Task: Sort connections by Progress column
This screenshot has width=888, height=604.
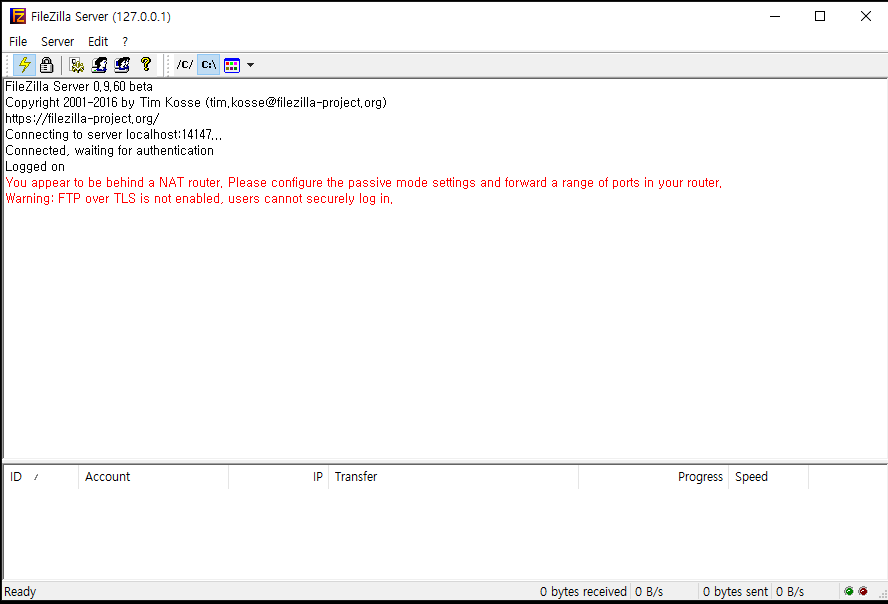Action: [x=654, y=477]
